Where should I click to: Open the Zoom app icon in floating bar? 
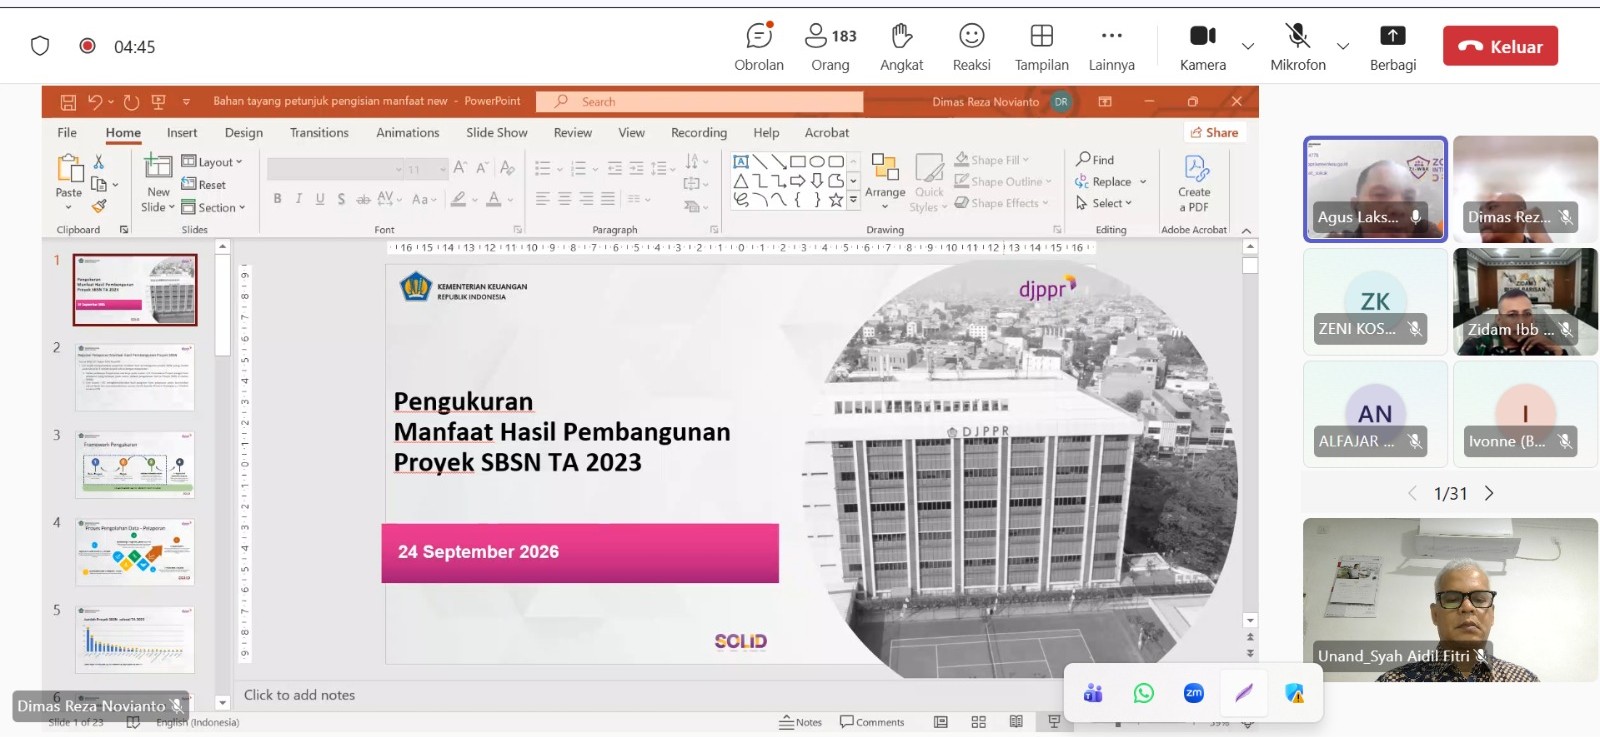tap(1193, 693)
